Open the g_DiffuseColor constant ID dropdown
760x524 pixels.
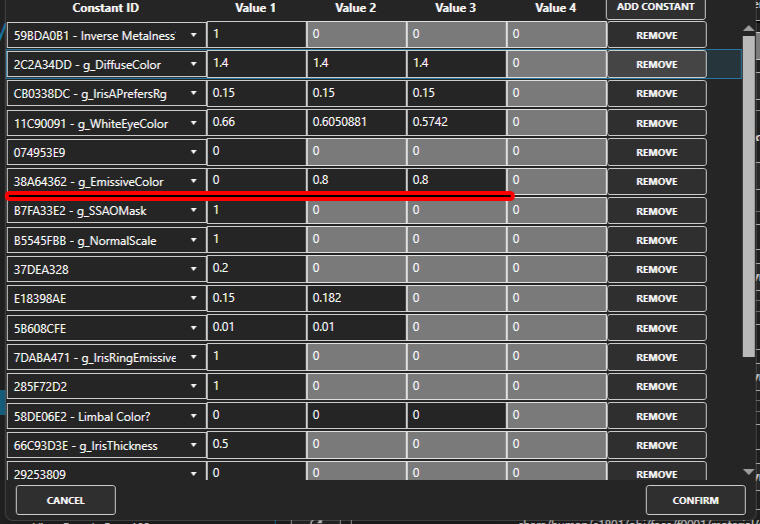(194, 65)
